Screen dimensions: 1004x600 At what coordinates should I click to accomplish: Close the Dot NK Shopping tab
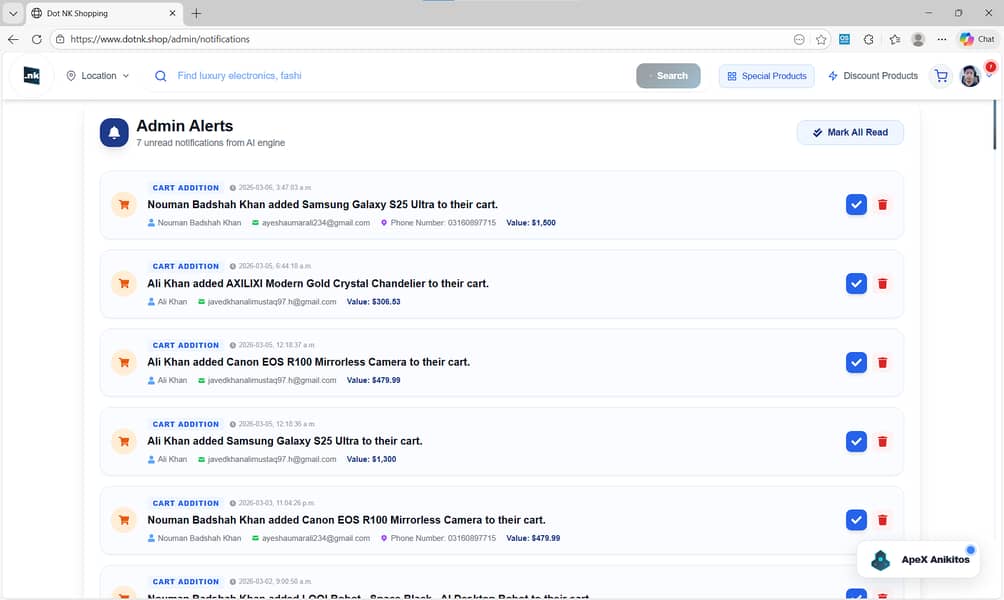(172, 13)
